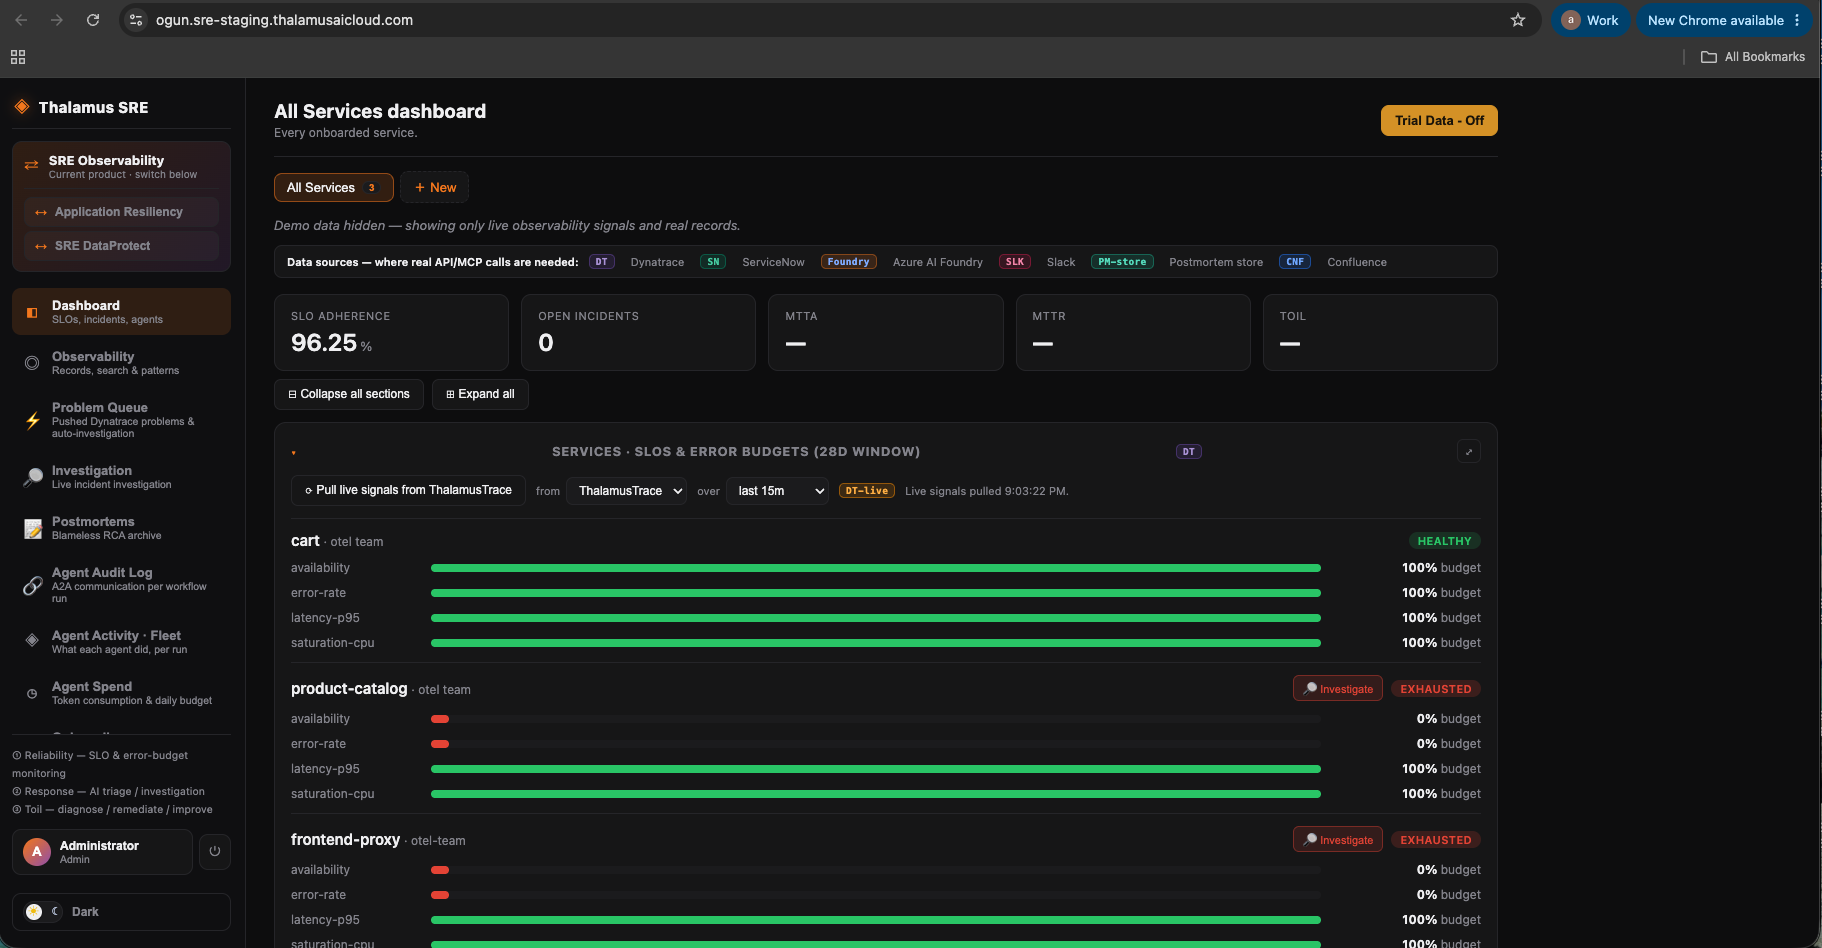Open Agent Spend page

(x=121, y=693)
